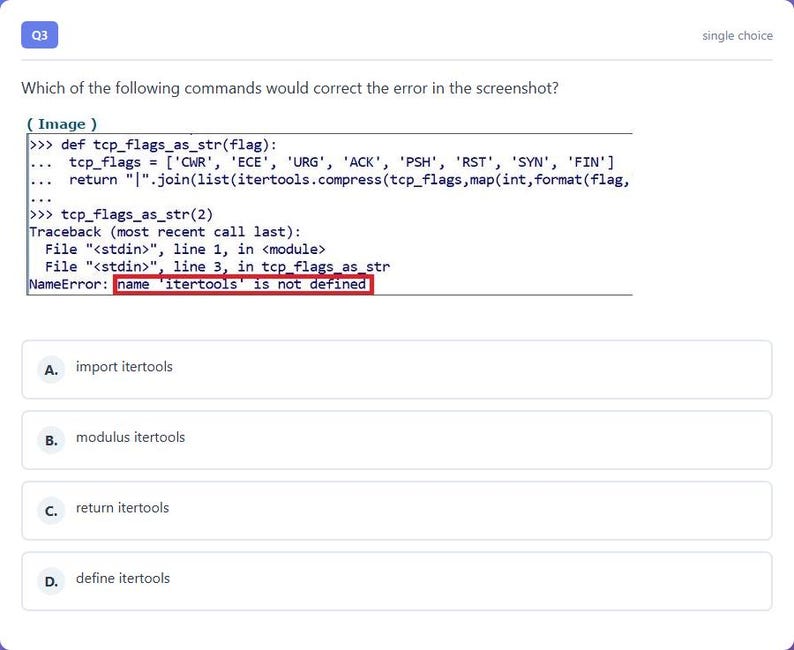This screenshot has height=650, width=794.
Task: Select answer A import itertools
Action: 396,370
